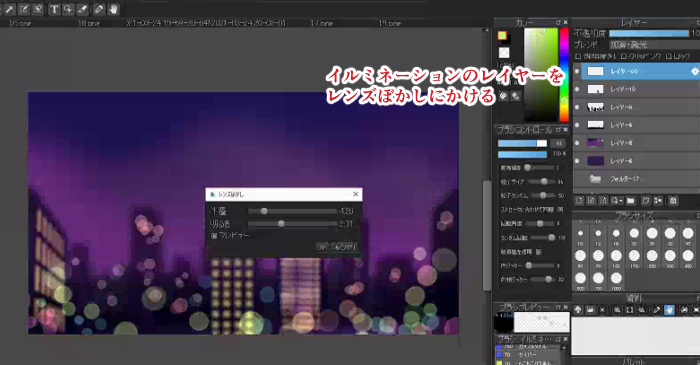This screenshot has width=700, height=365.
Task: Select the フォルダー layer folder row
Action: pos(636,179)
